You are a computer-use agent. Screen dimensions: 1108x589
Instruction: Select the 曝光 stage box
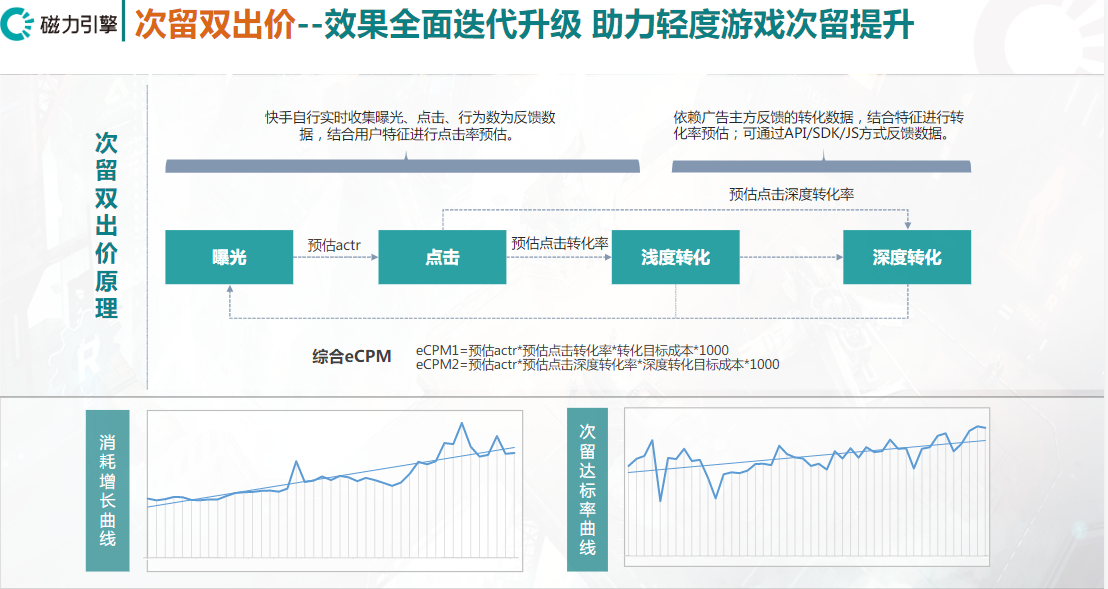229,257
